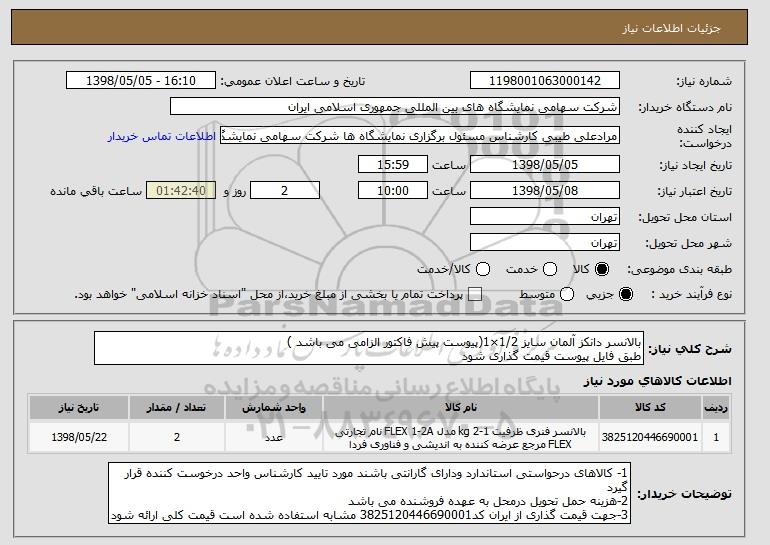Image resolution: width=770 pixels, height=545 pixels.
Task: Select the کالا radio button
Action: click(602, 269)
